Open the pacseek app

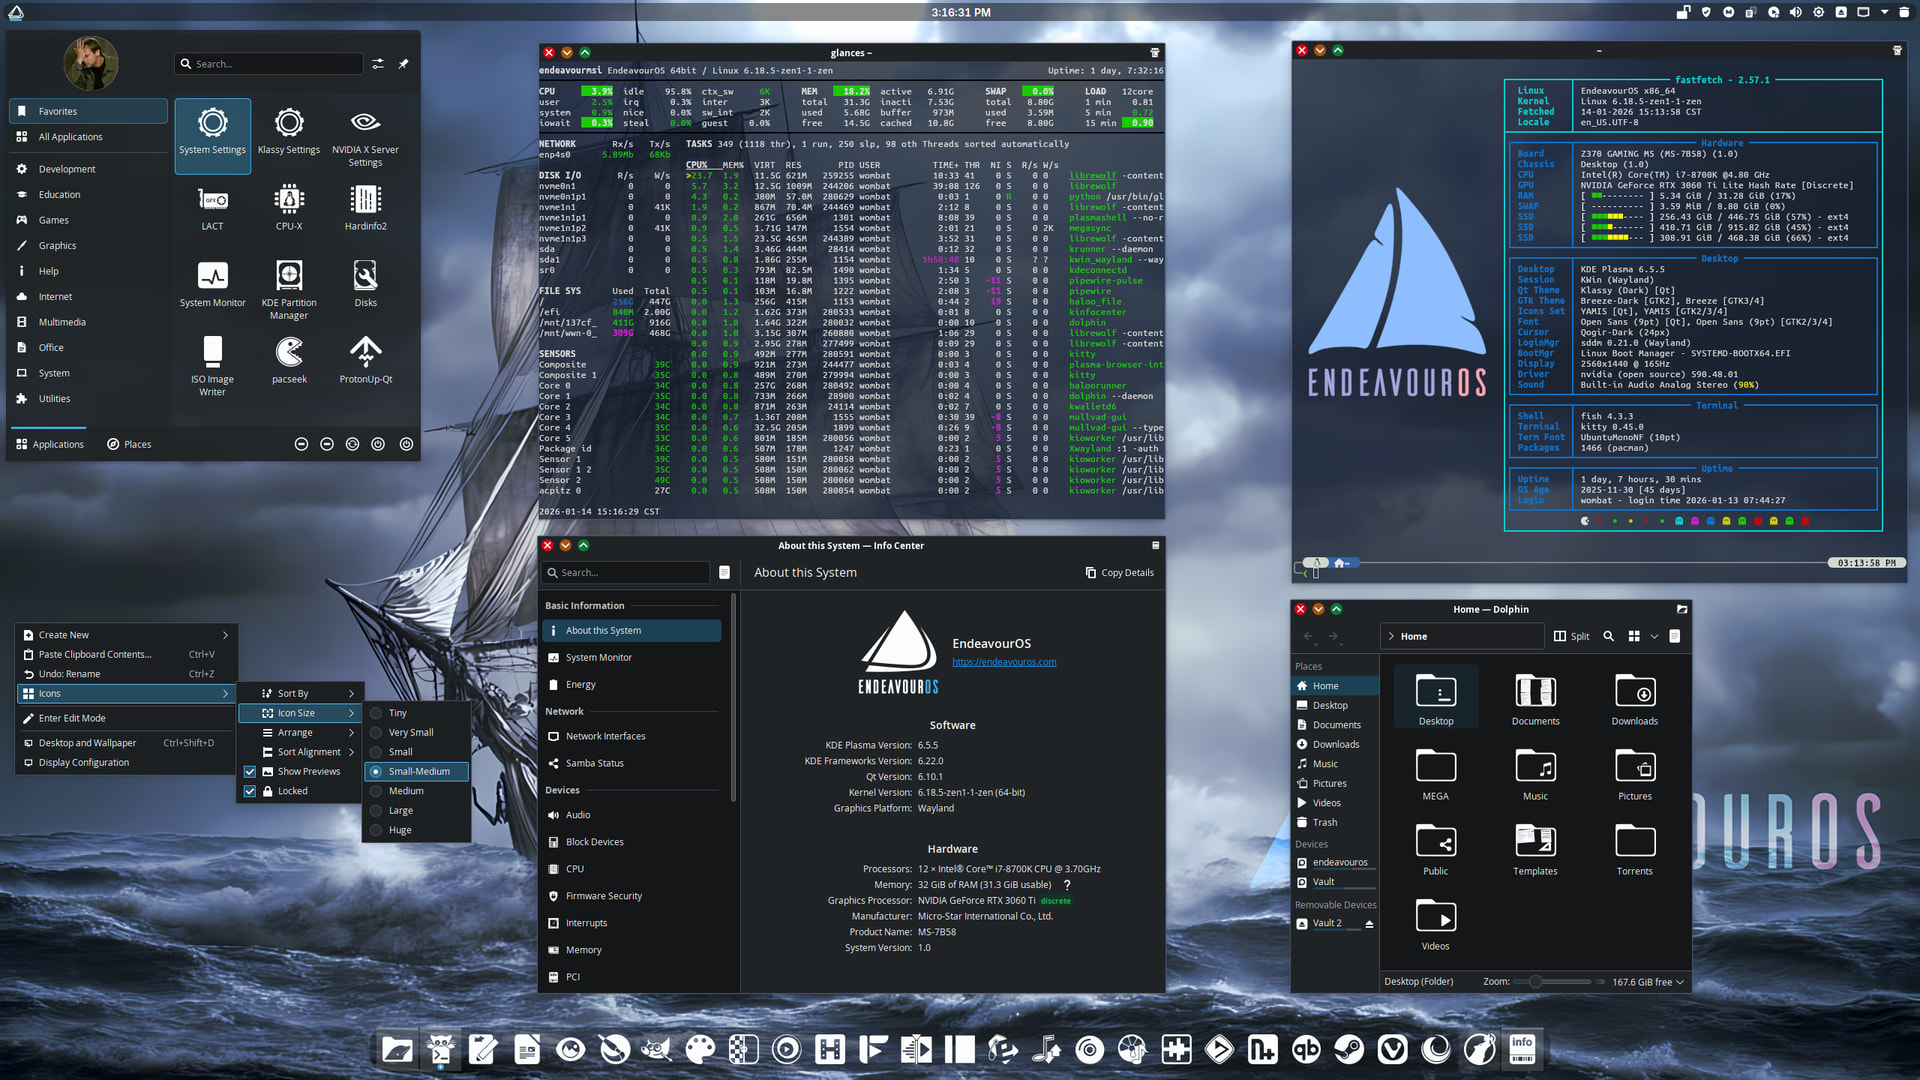289,360
